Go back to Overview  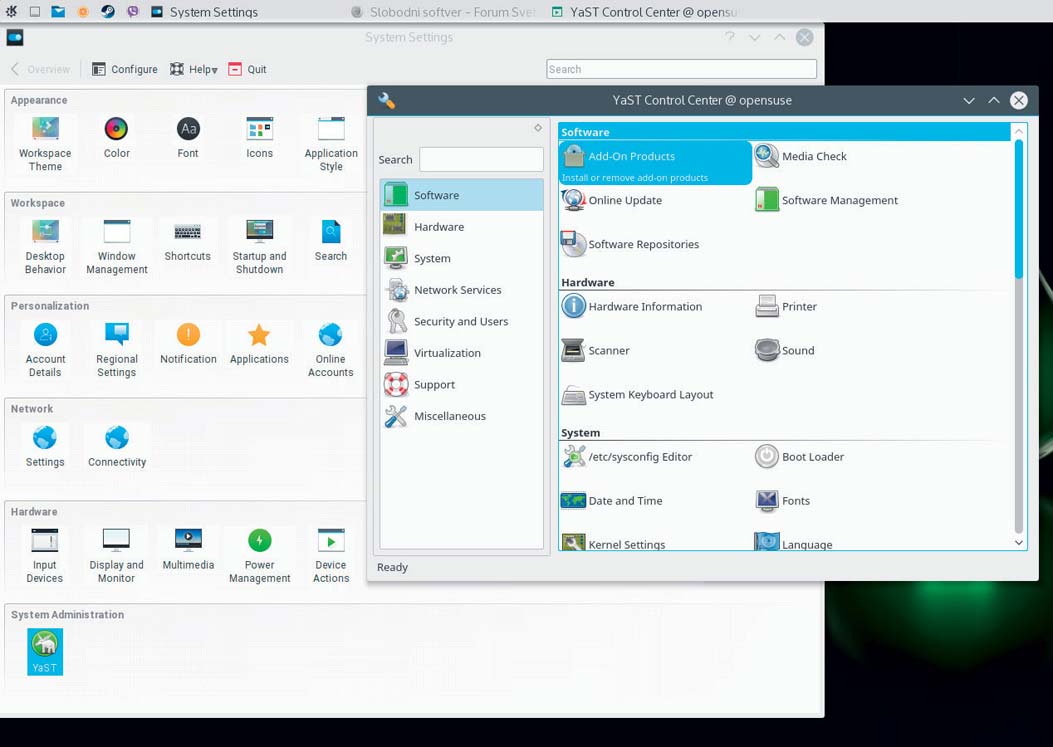40,69
